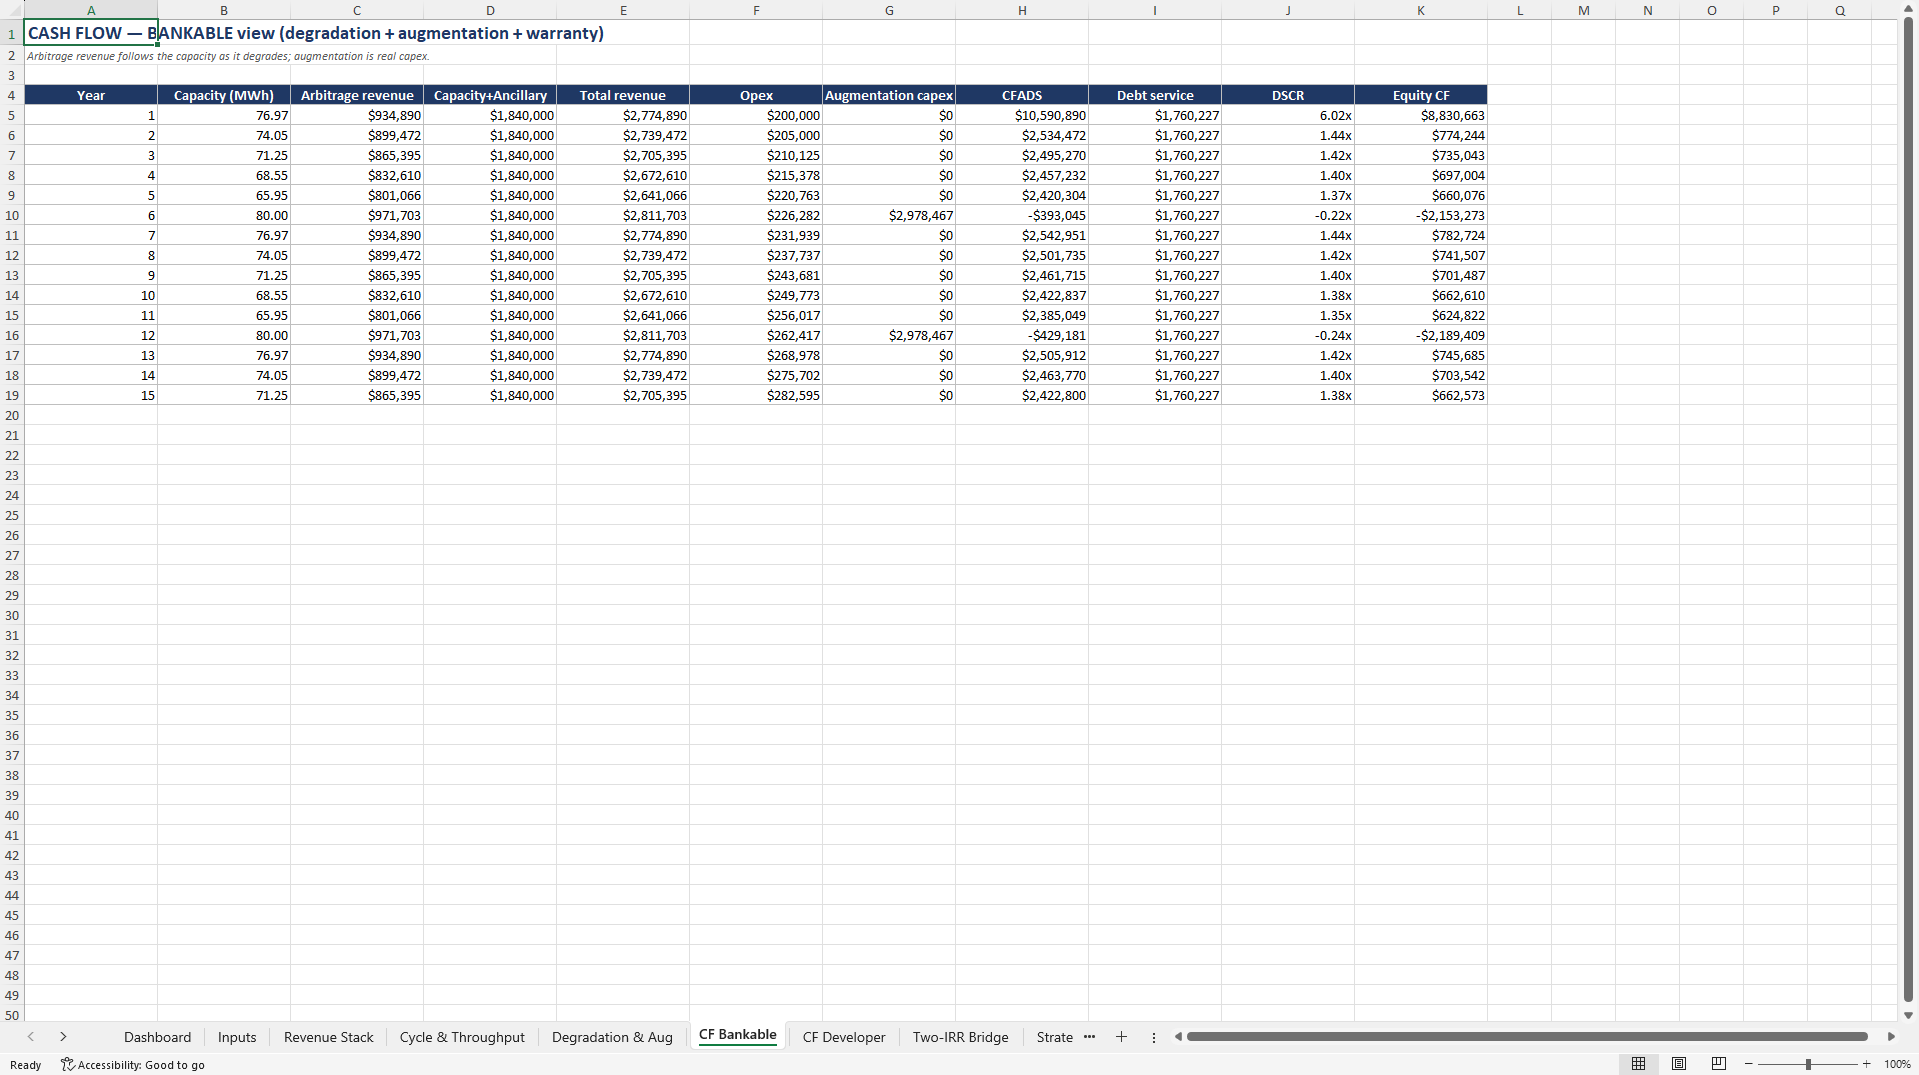Select the Arbitrage revenue header cell
This screenshot has height=1075, width=1919.
357,95
